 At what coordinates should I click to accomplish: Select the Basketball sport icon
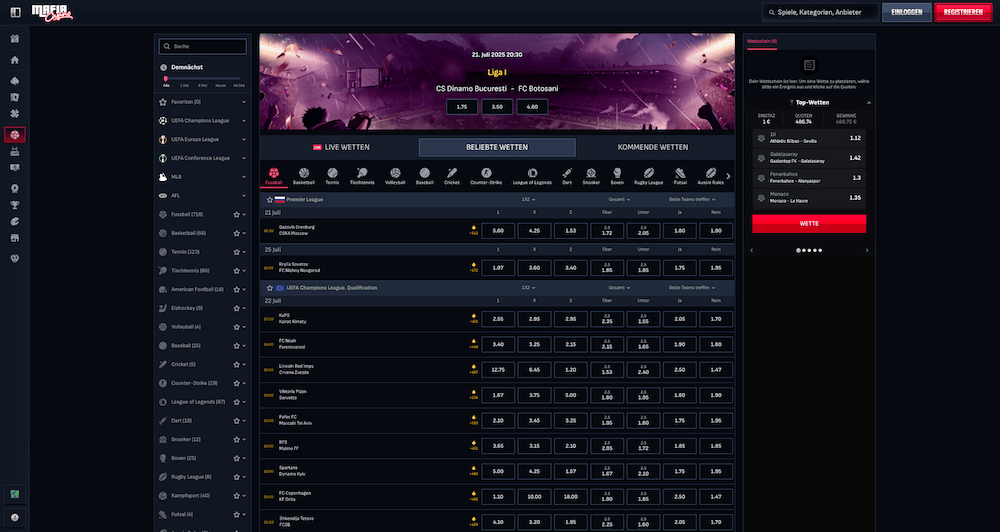click(304, 176)
